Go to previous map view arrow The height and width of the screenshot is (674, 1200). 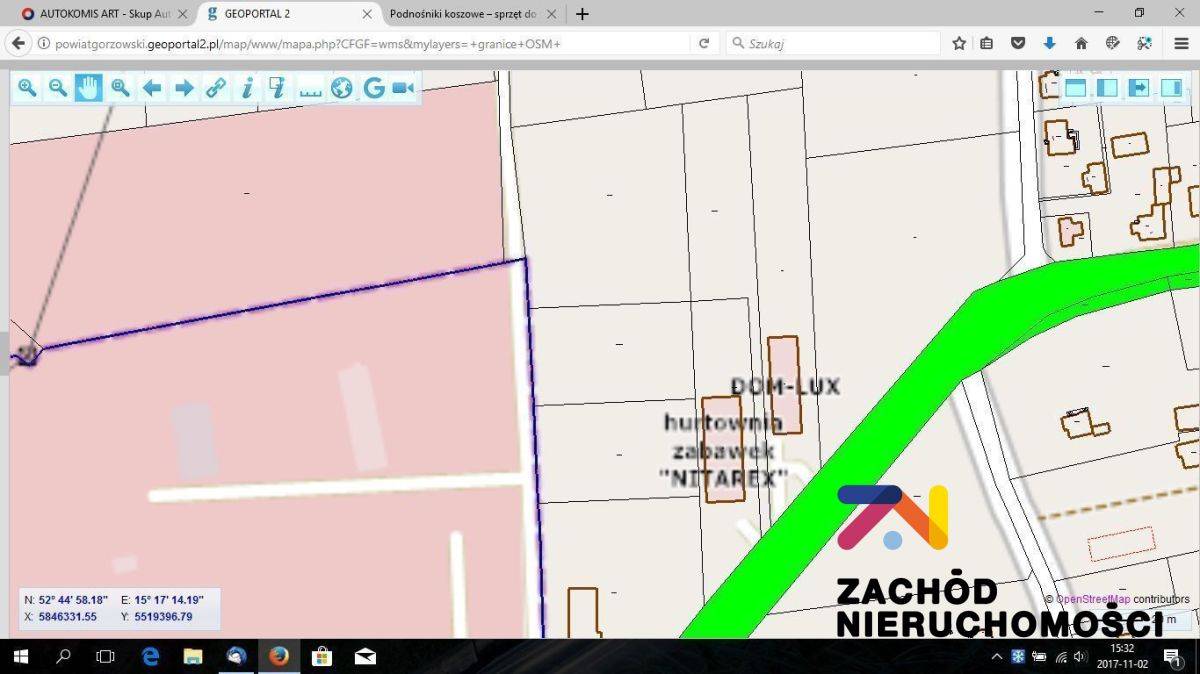(x=152, y=88)
